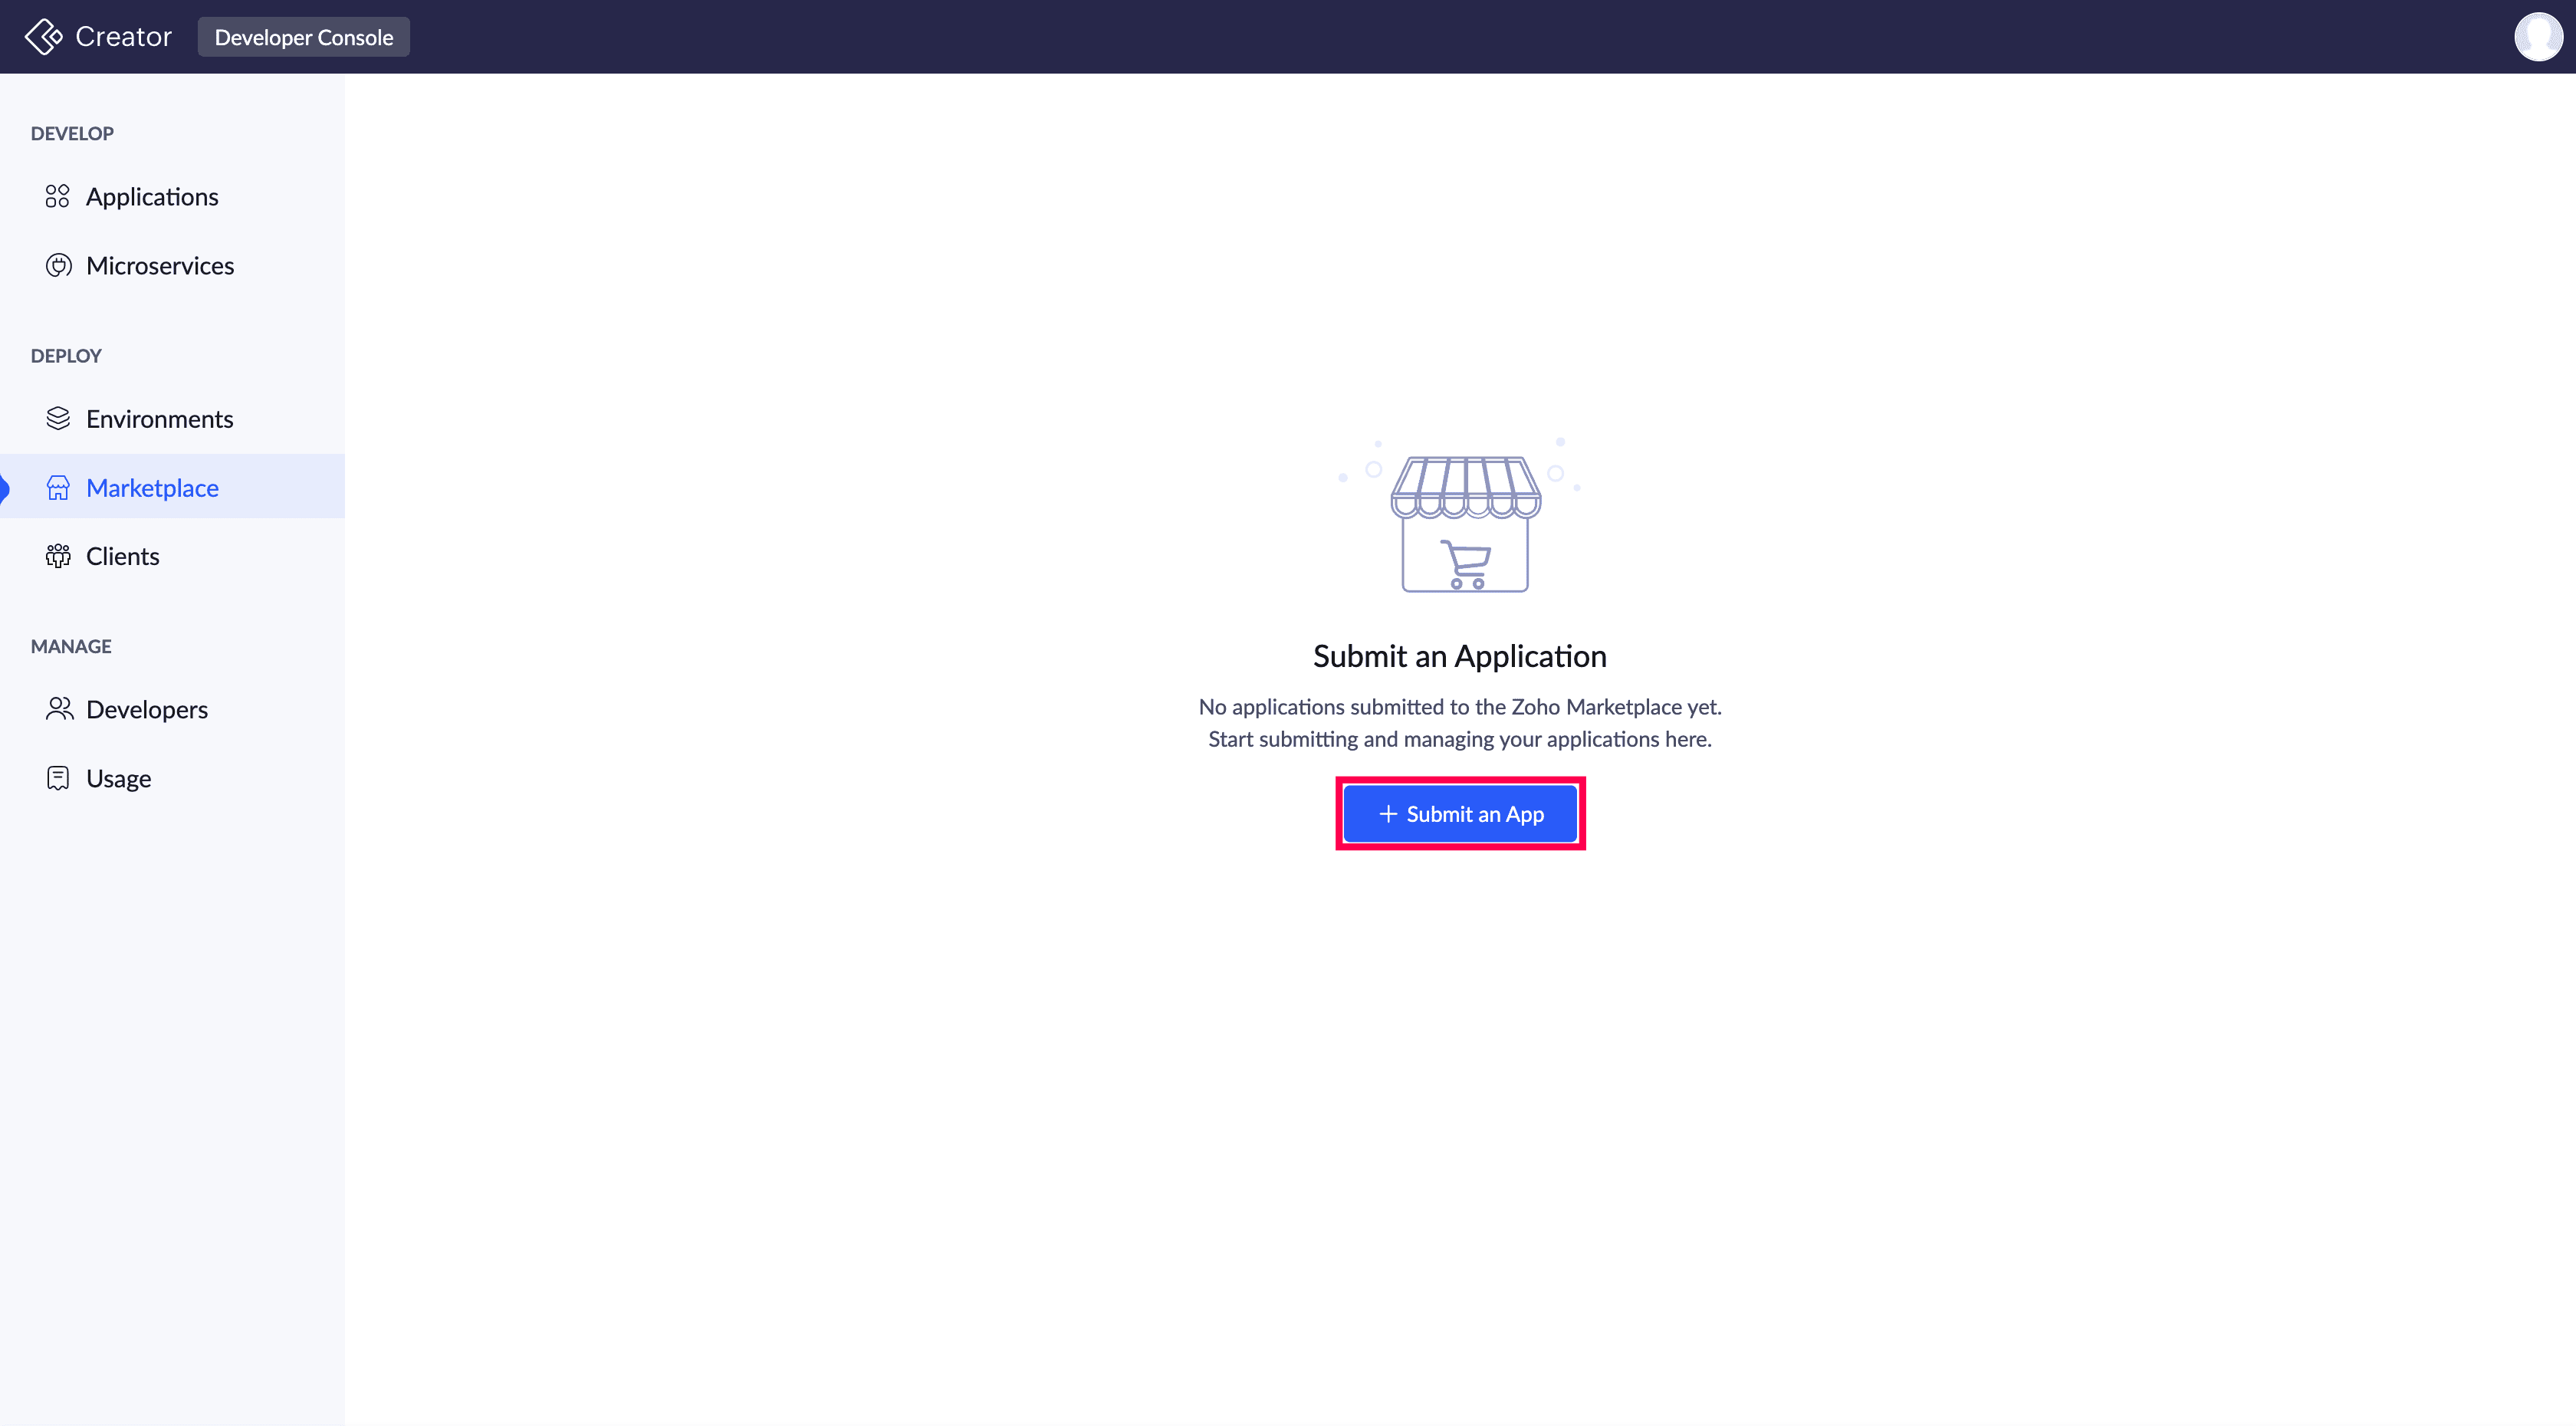The image size is (2576, 1426).
Task: Click the Creator brand text
Action: 124,37
